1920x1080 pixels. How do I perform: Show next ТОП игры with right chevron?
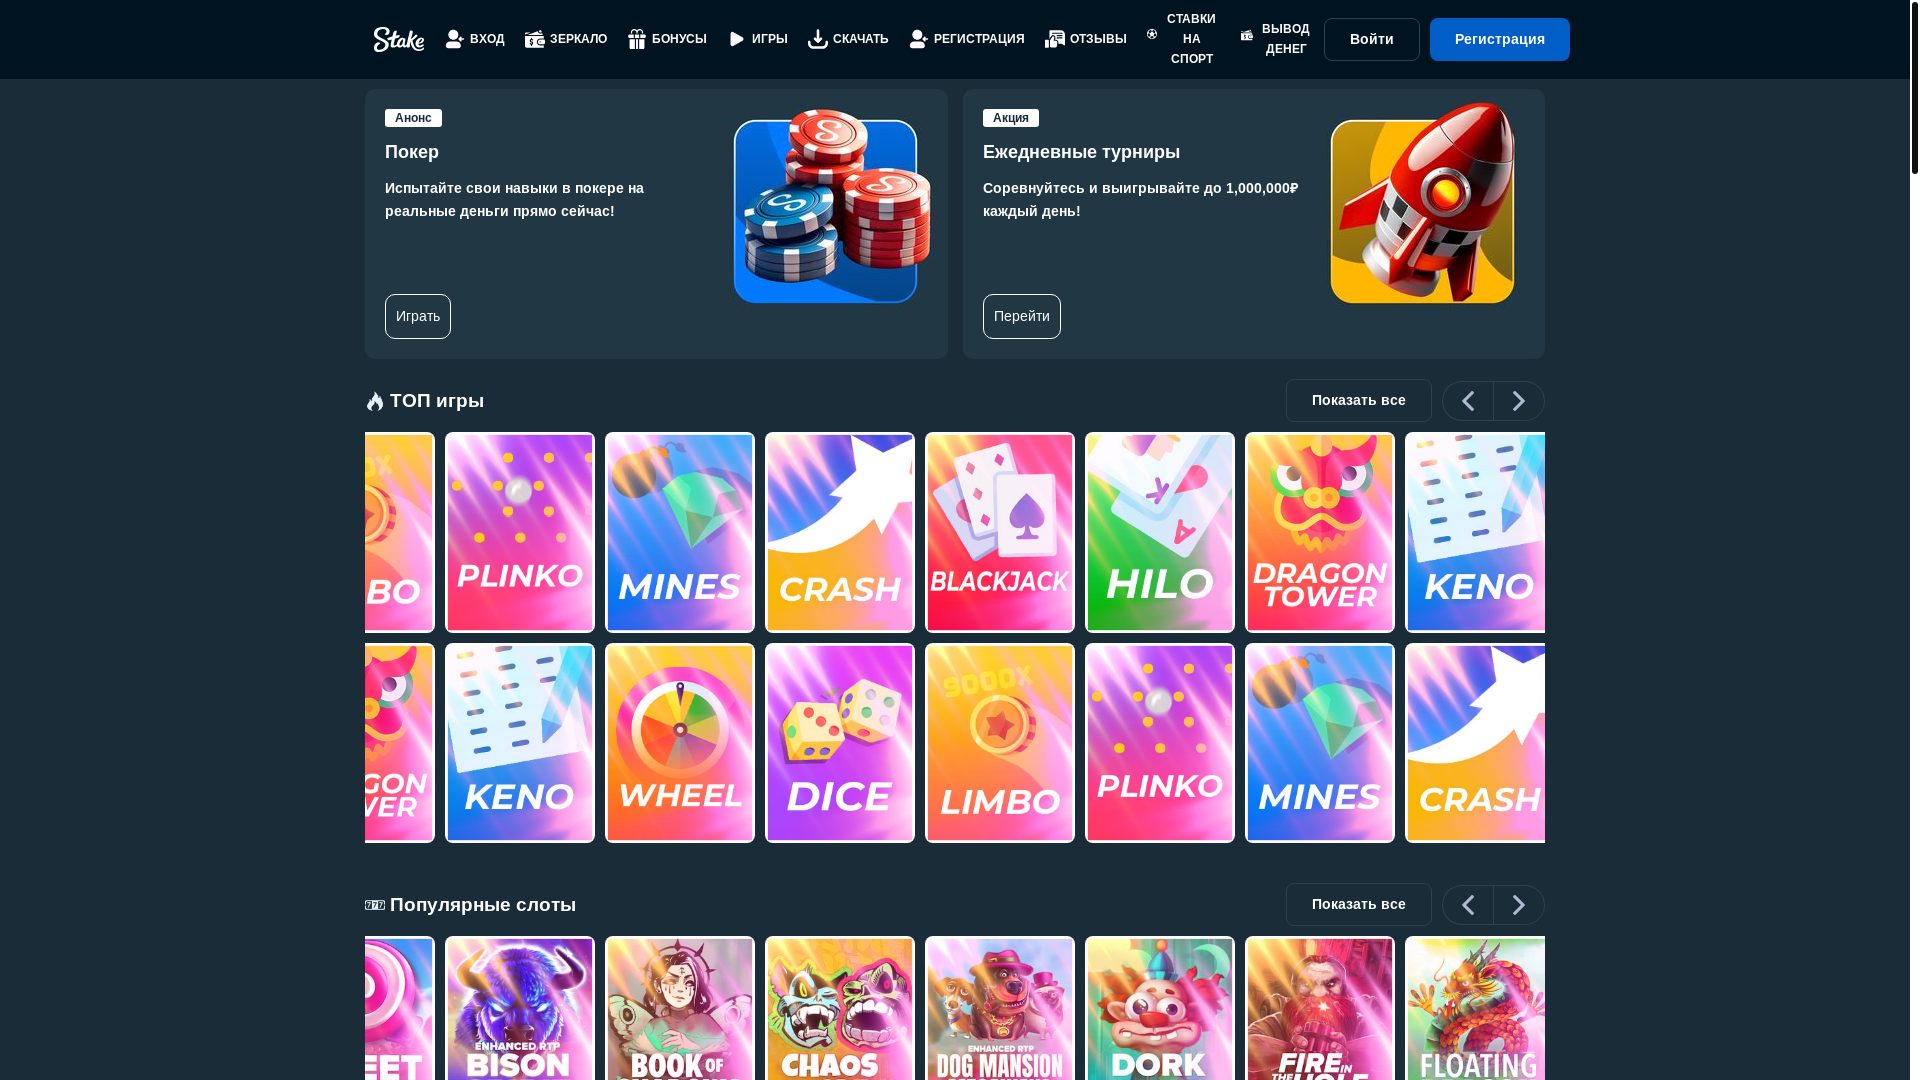(1519, 401)
